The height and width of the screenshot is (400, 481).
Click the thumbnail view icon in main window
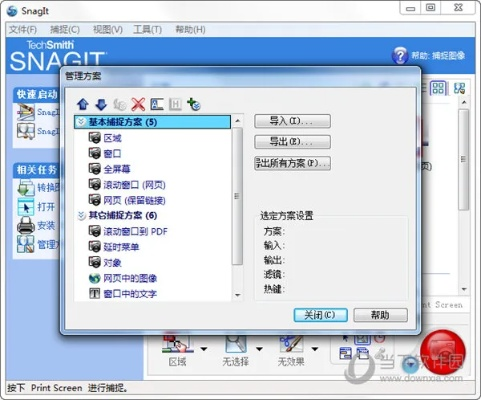438,88
